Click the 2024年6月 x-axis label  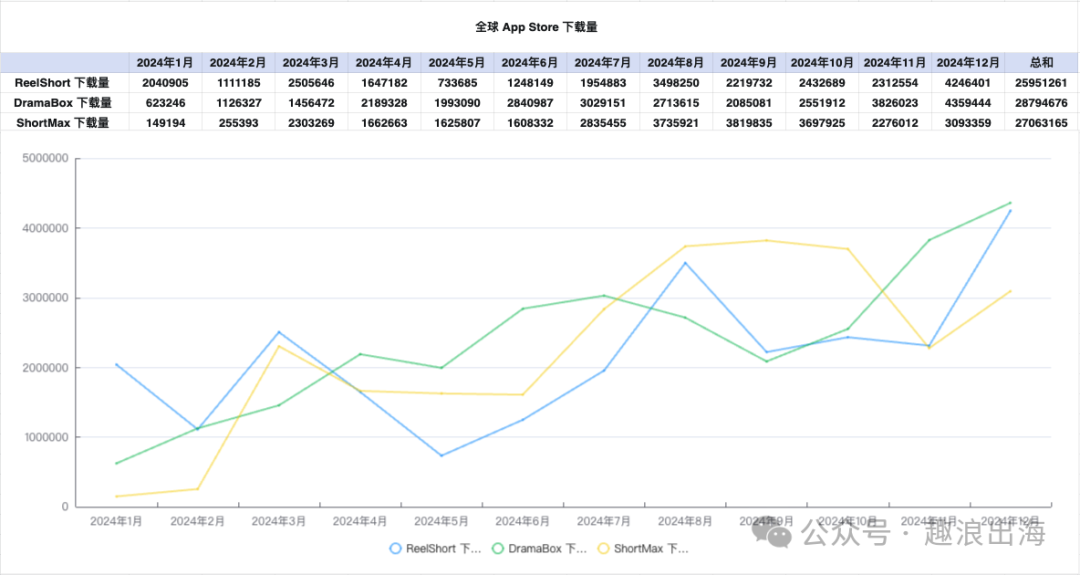click(523, 521)
